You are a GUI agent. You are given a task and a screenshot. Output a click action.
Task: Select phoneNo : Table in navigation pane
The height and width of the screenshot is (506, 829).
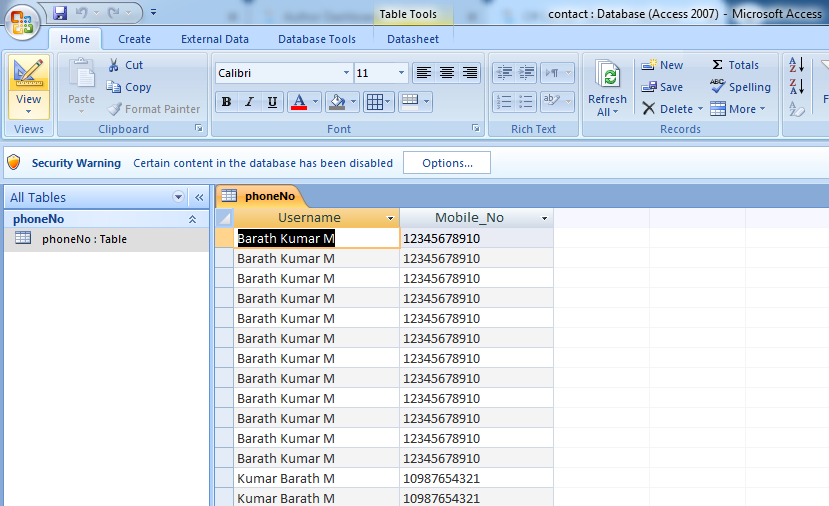(x=84, y=239)
